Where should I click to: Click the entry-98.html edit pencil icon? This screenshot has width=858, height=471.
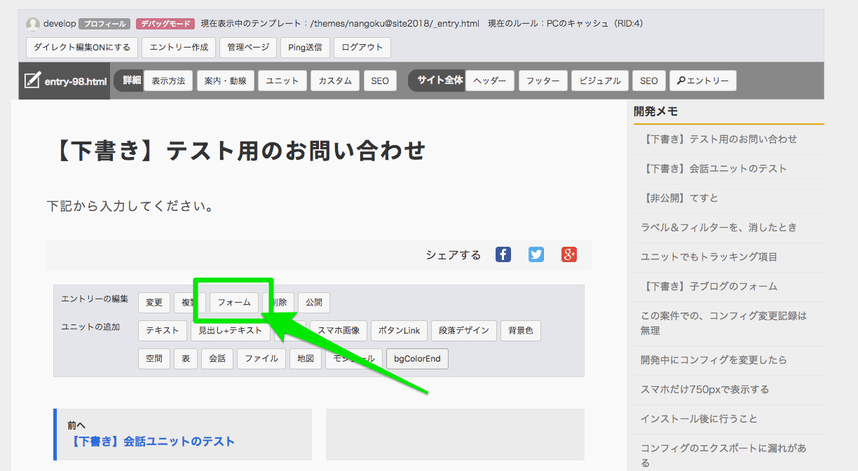tap(32, 81)
